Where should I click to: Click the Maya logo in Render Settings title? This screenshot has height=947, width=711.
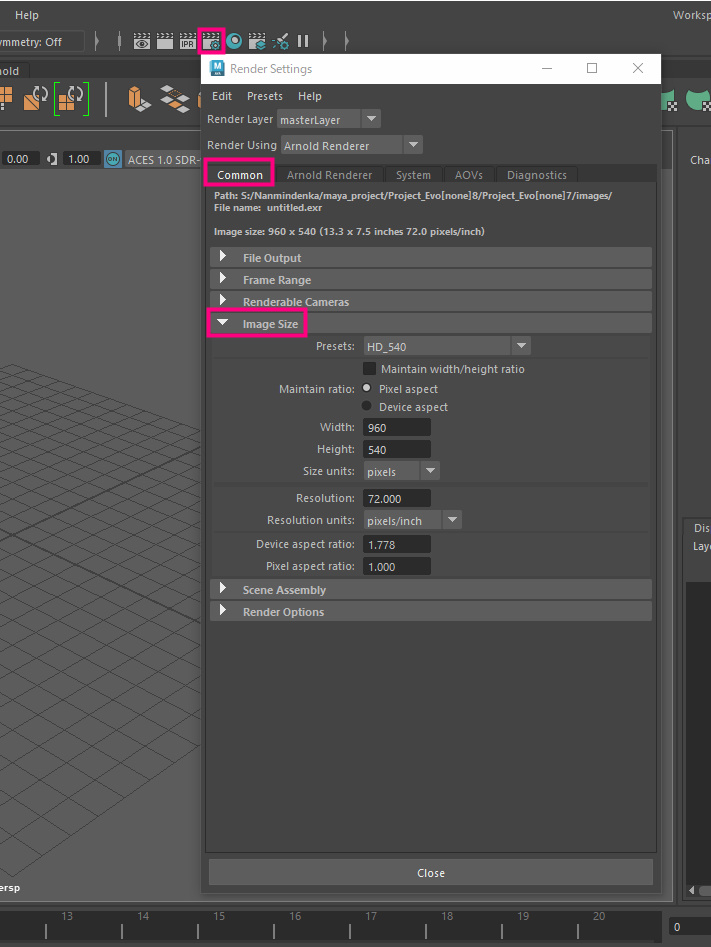tap(216, 68)
